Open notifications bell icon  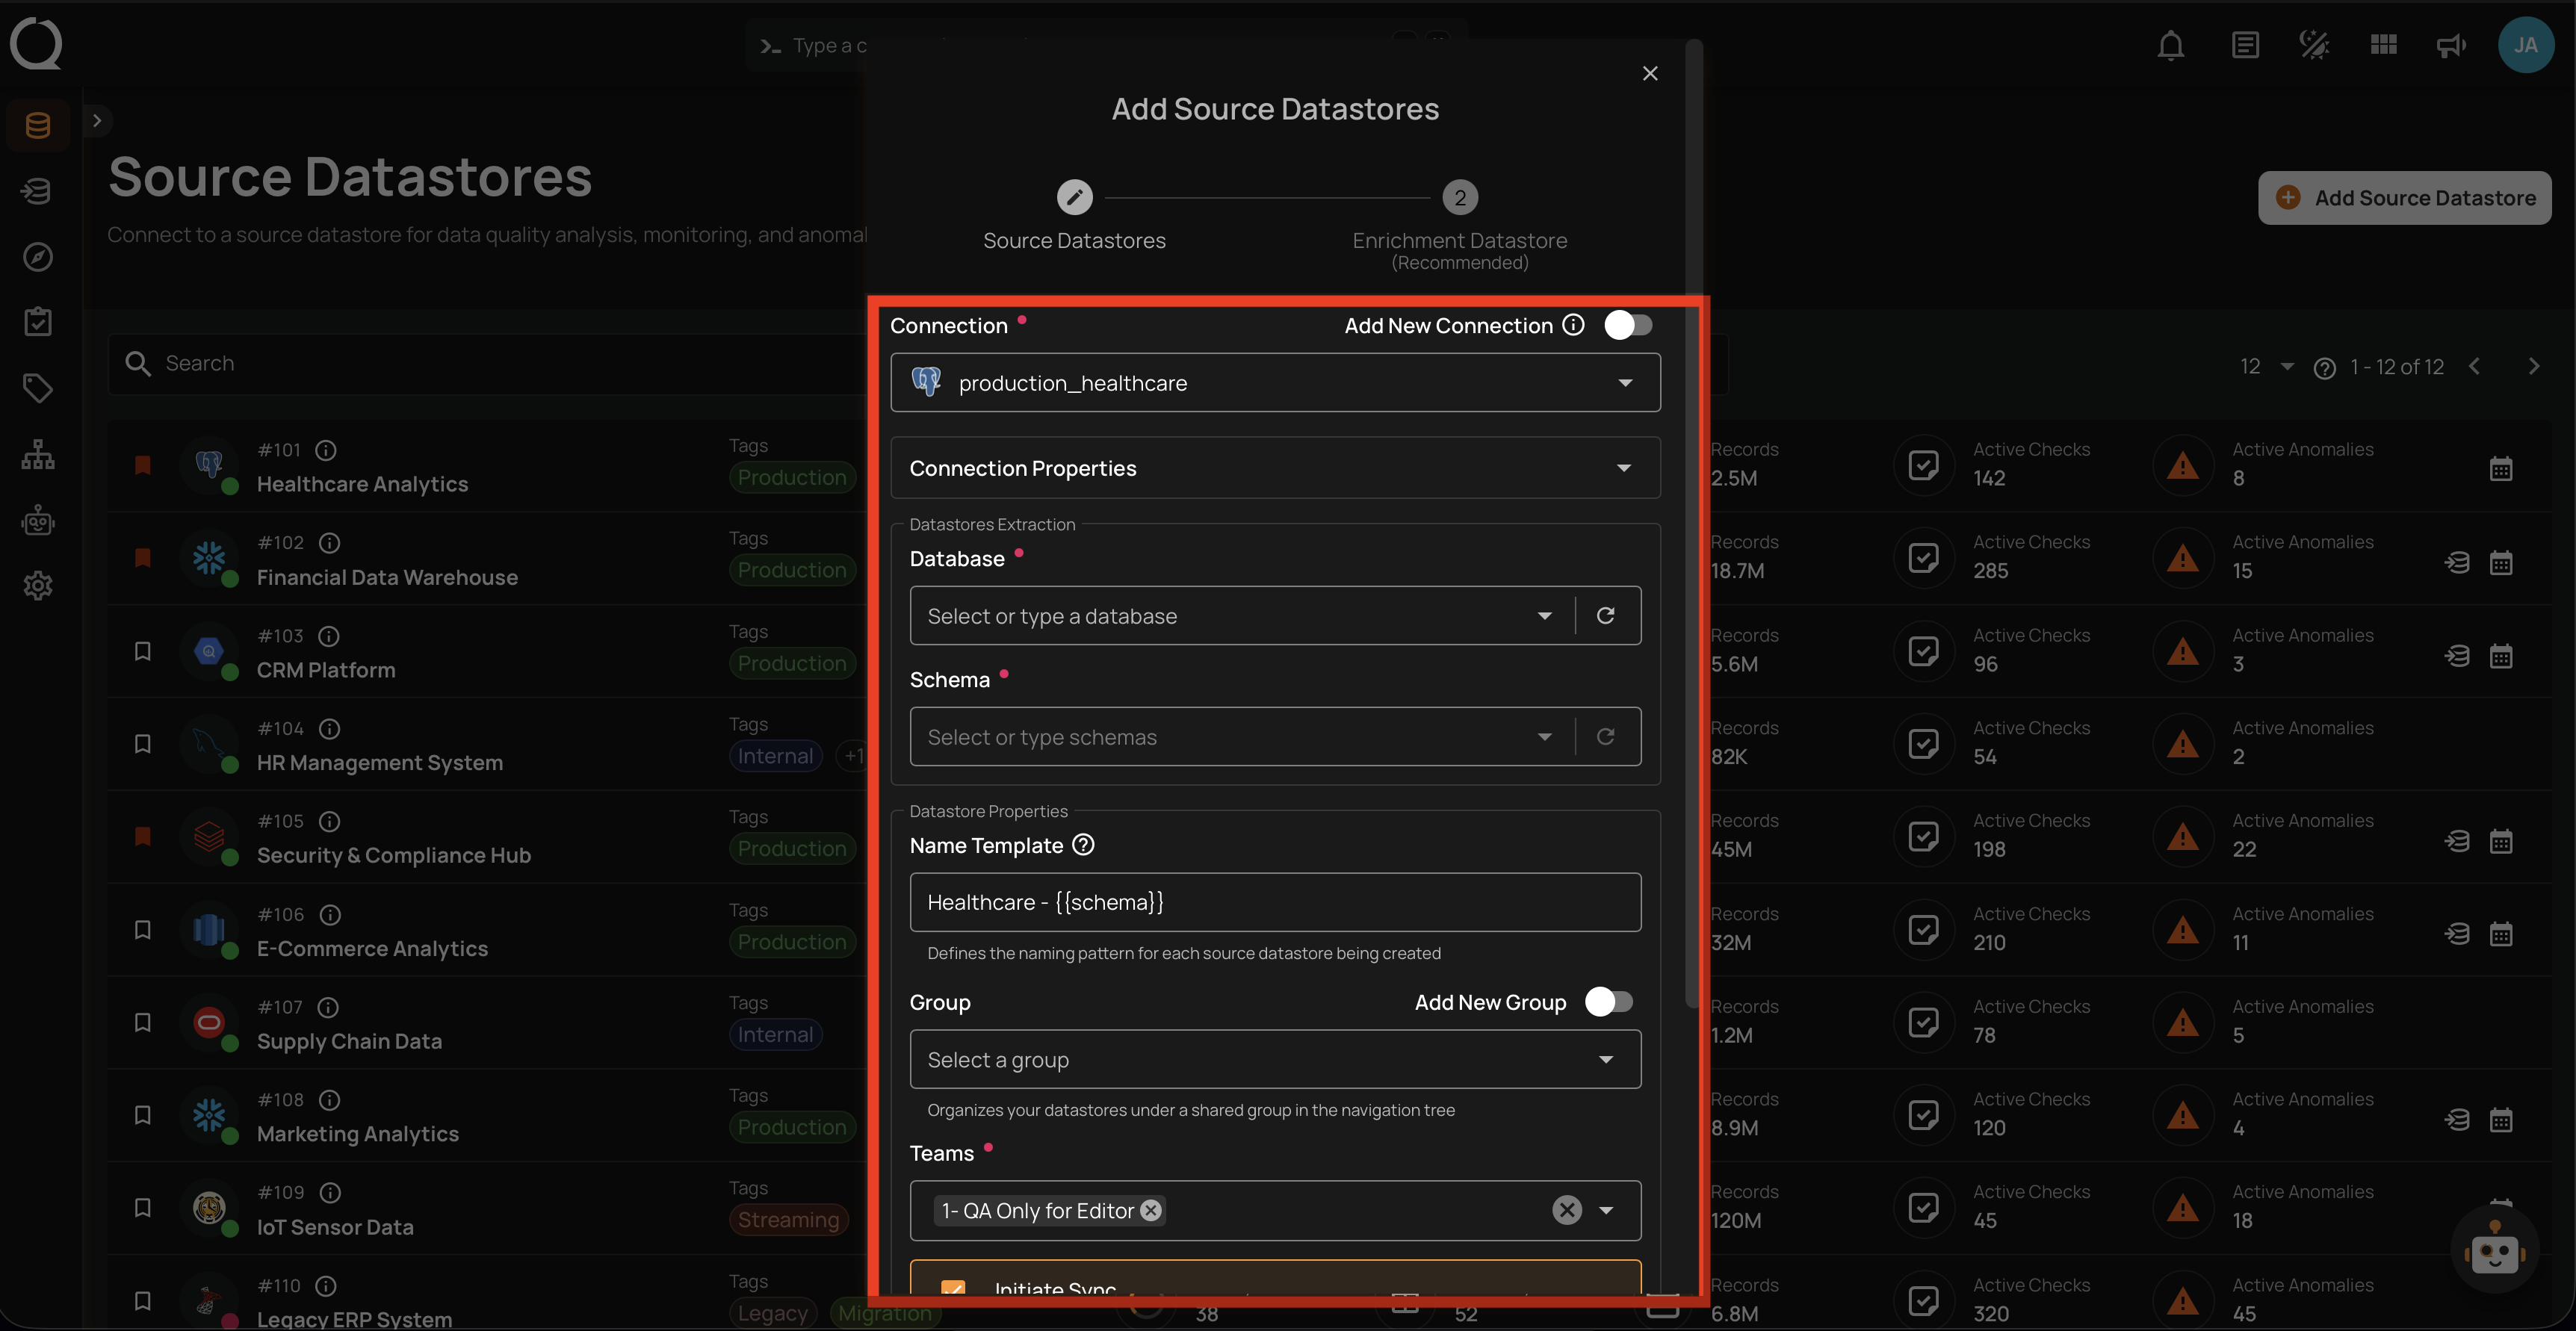(x=2170, y=46)
